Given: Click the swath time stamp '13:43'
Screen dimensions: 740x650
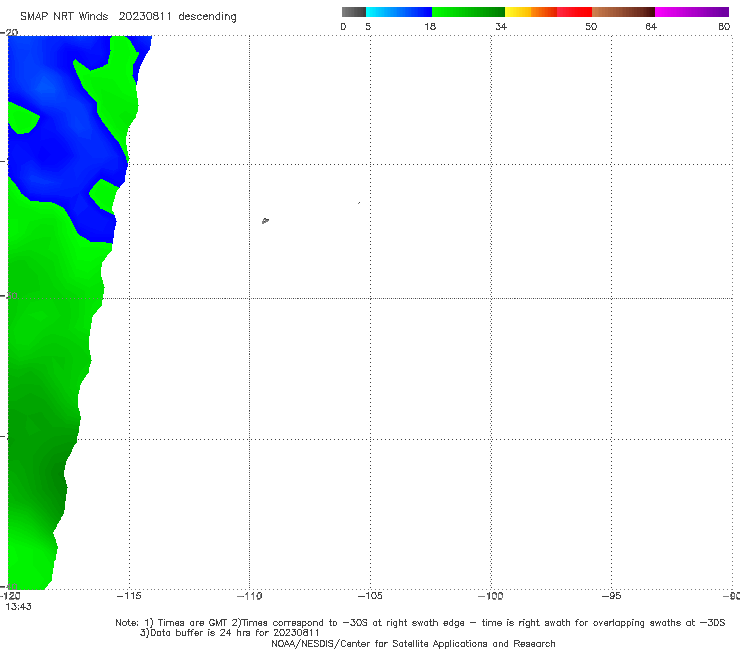Looking at the screenshot, I should pos(18,607).
